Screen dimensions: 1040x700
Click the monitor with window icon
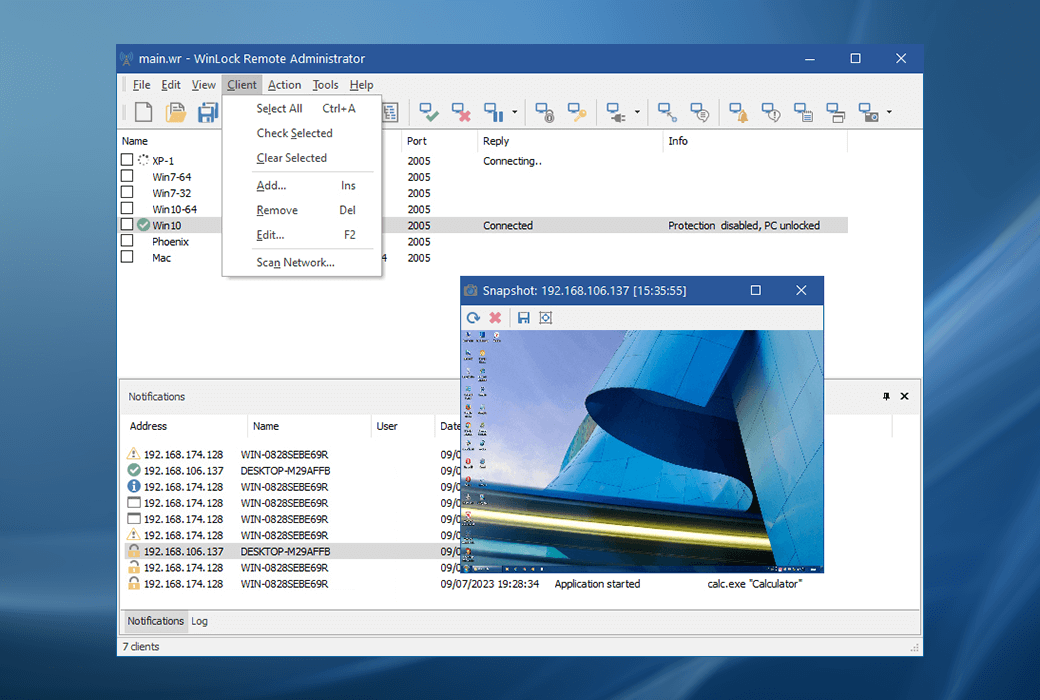click(x=835, y=112)
